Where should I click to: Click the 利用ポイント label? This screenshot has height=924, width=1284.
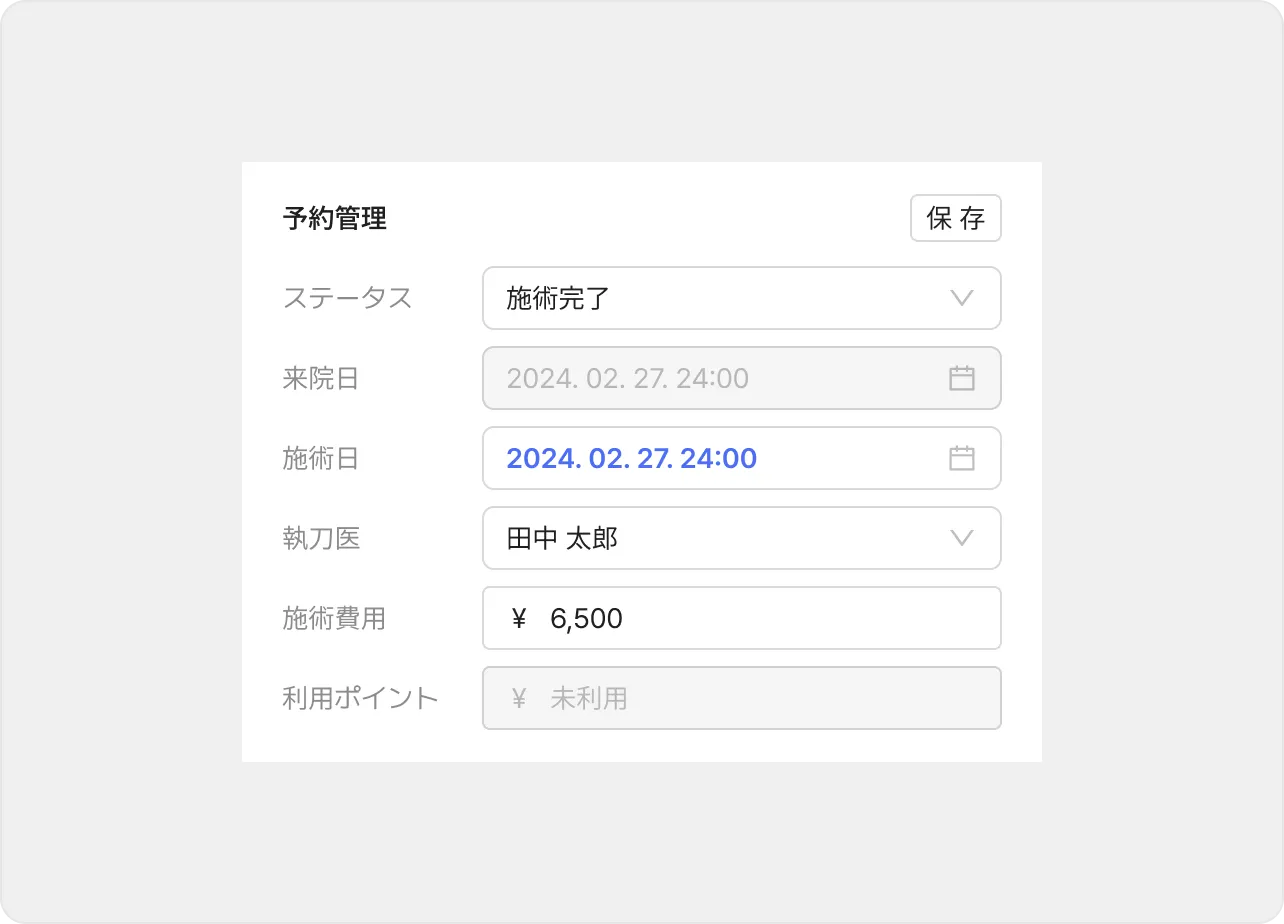[x=360, y=698]
